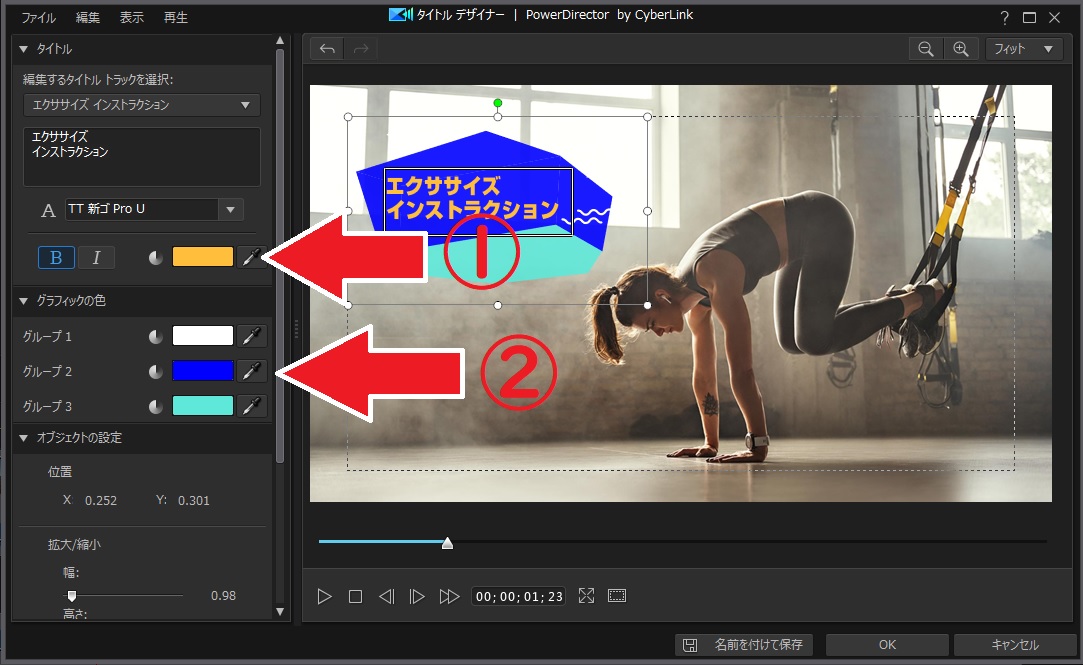The width and height of the screenshot is (1083, 665).
Task: Open the 表示 menu
Action: (x=132, y=17)
